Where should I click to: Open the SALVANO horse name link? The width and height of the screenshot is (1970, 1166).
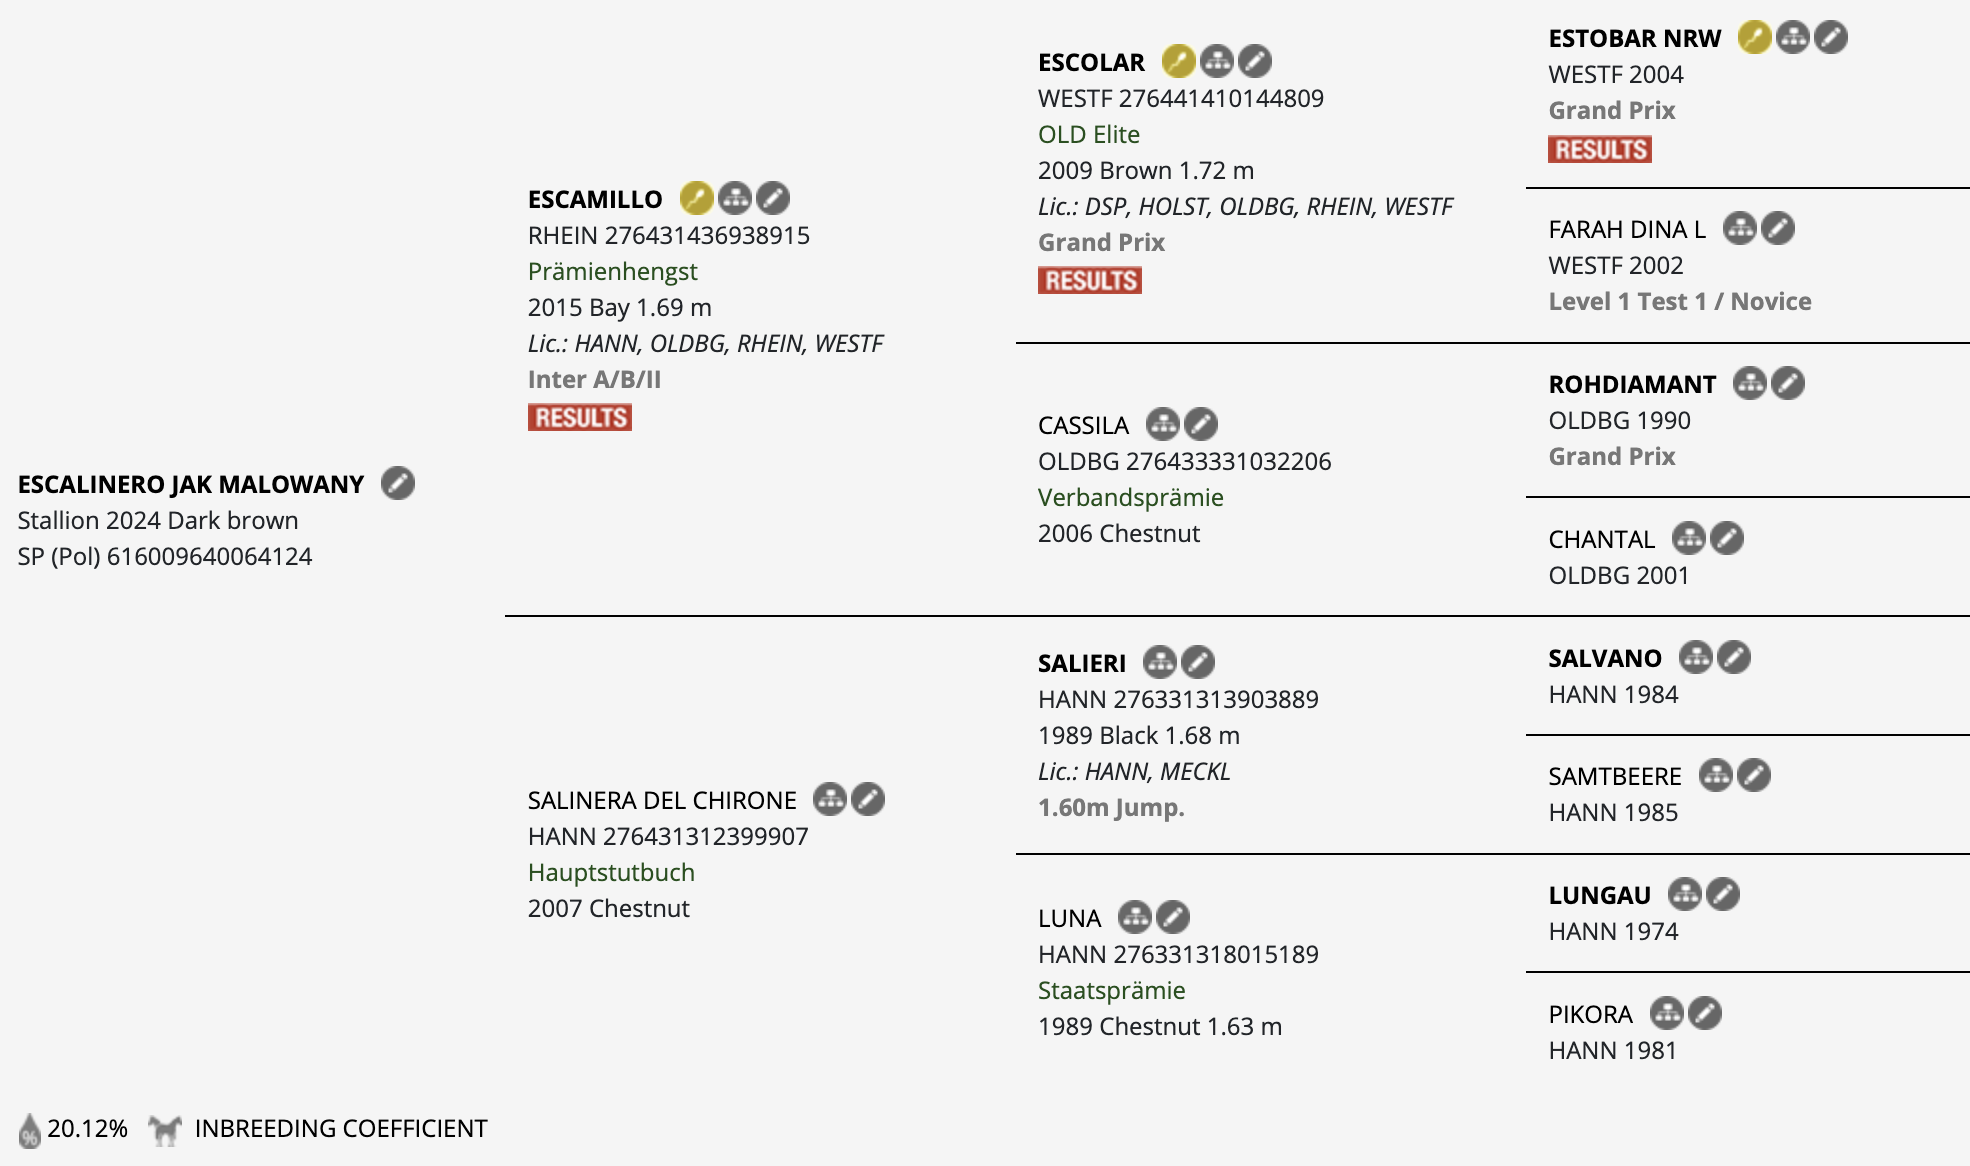point(1605,659)
